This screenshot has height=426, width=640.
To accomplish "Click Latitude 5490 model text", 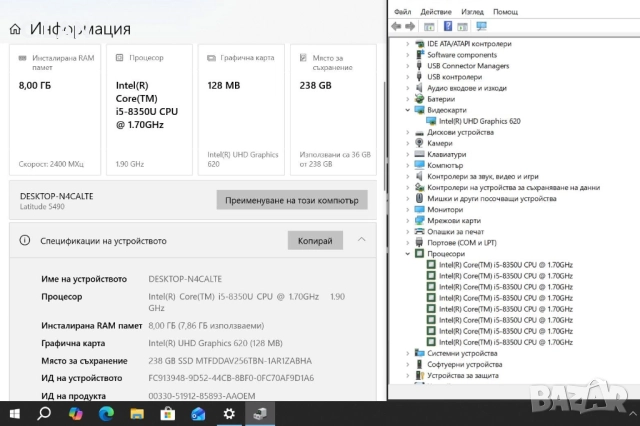I will coord(42,206).
